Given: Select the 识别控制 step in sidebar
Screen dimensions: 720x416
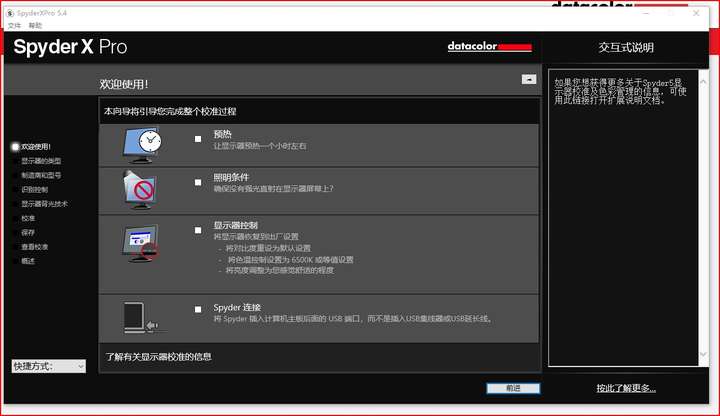Looking at the screenshot, I should 34,189.
